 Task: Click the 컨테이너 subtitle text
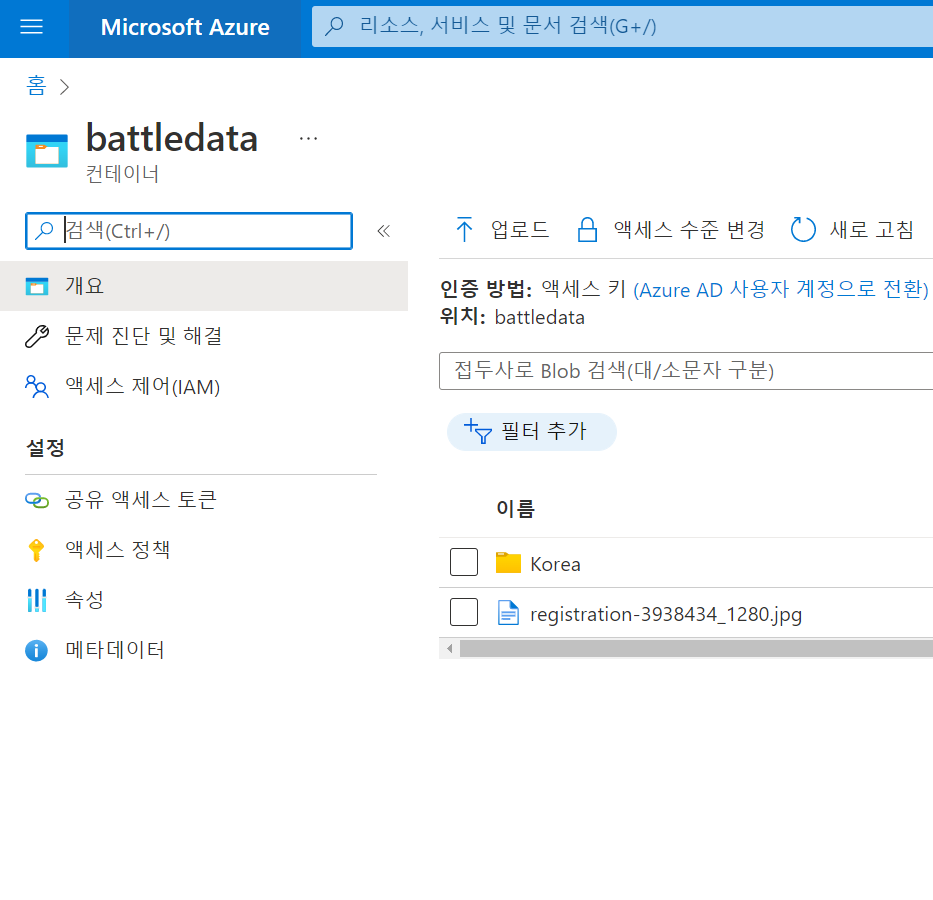pos(123,174)
